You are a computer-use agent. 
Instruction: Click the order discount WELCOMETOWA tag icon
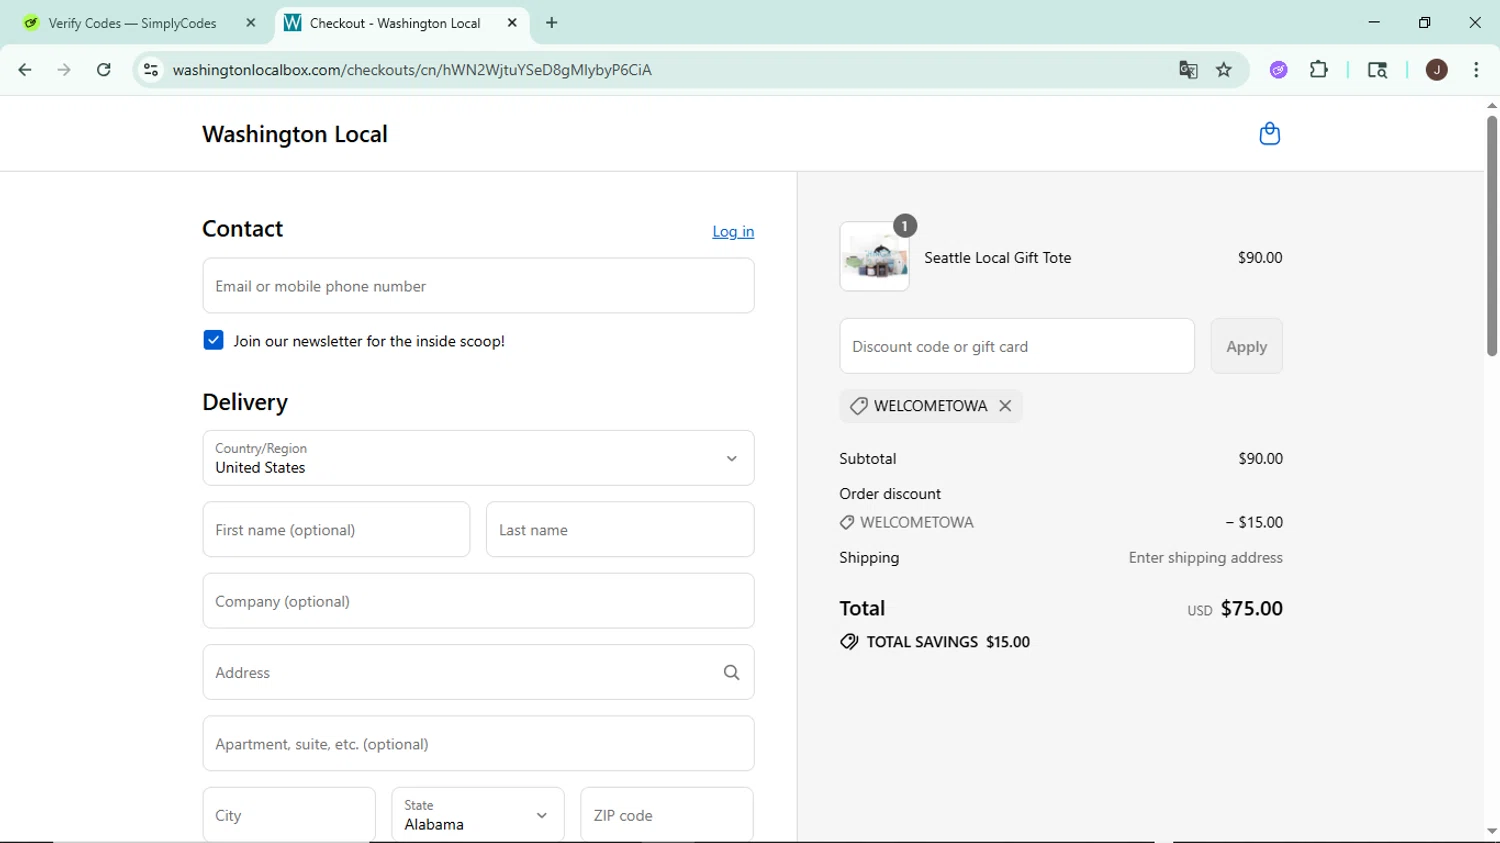[x=847, y=523]
